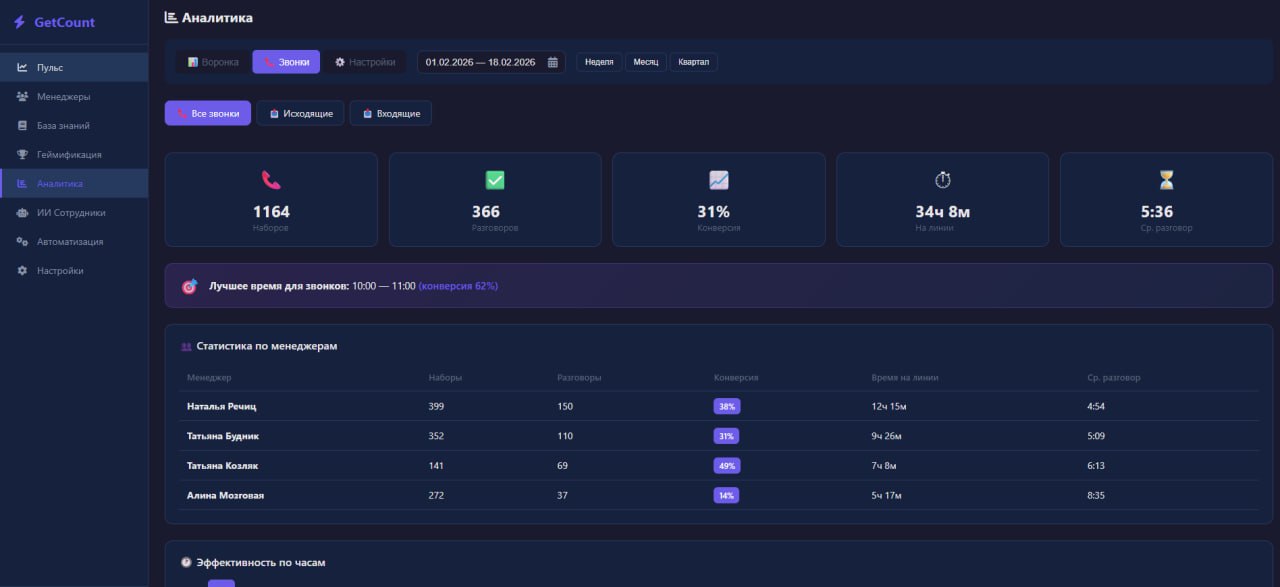
Task: Open the calendar picker icon
Action: (553, 62)
